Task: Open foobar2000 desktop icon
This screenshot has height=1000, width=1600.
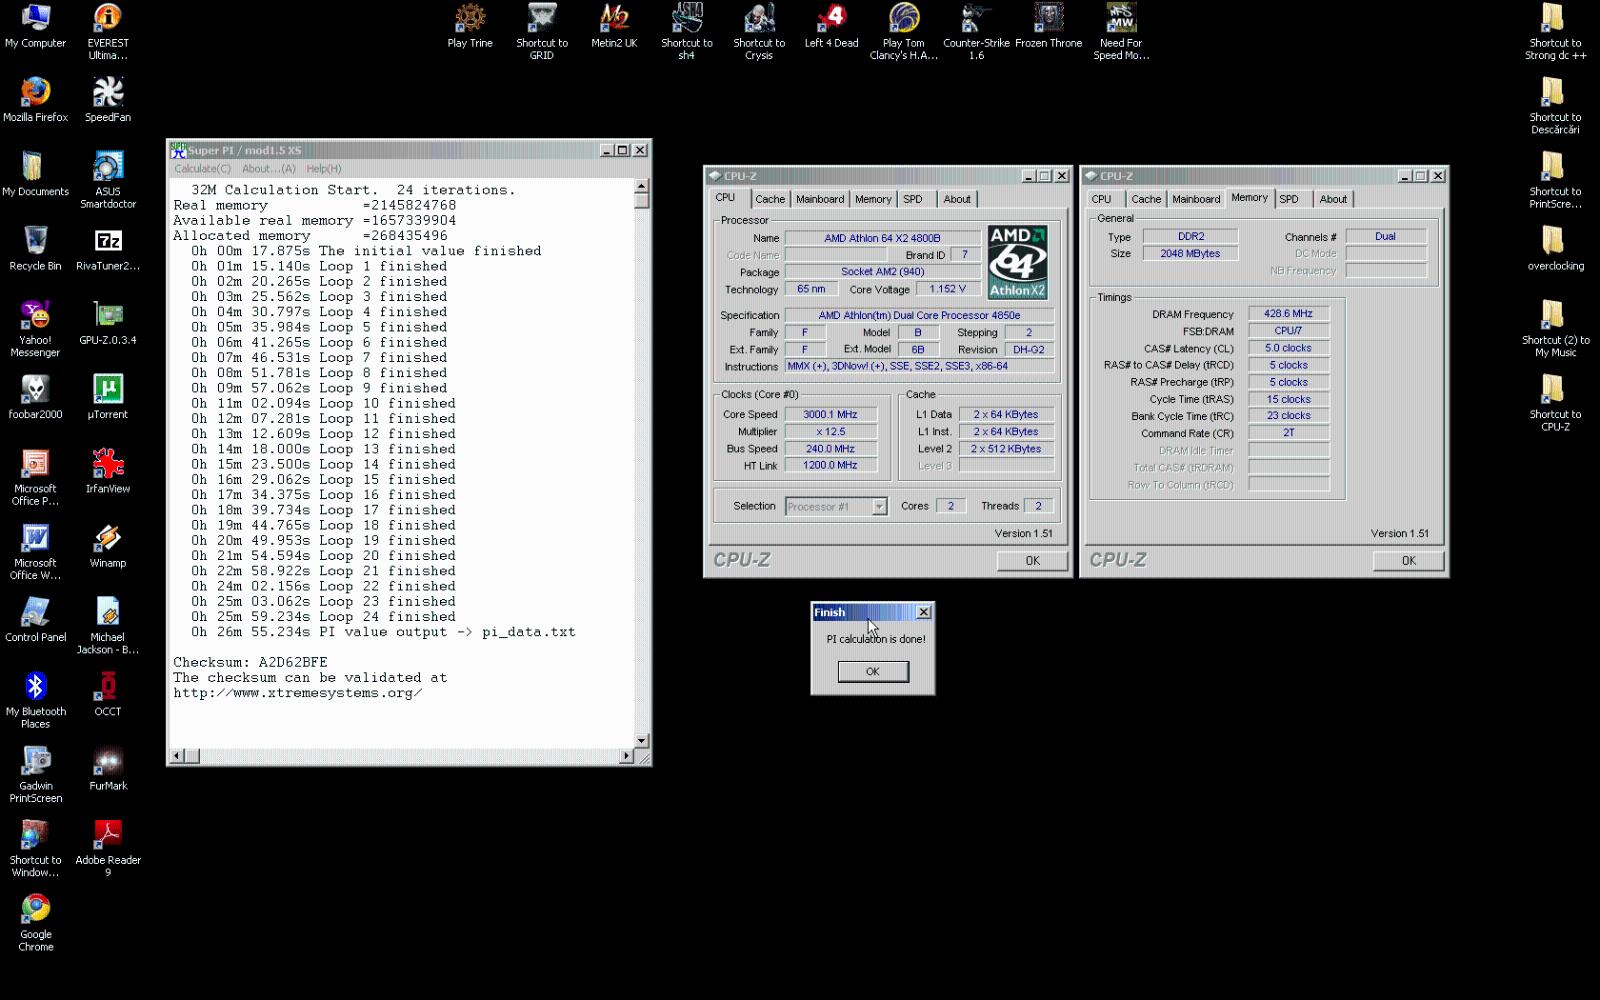Action: tap(35, 397)
